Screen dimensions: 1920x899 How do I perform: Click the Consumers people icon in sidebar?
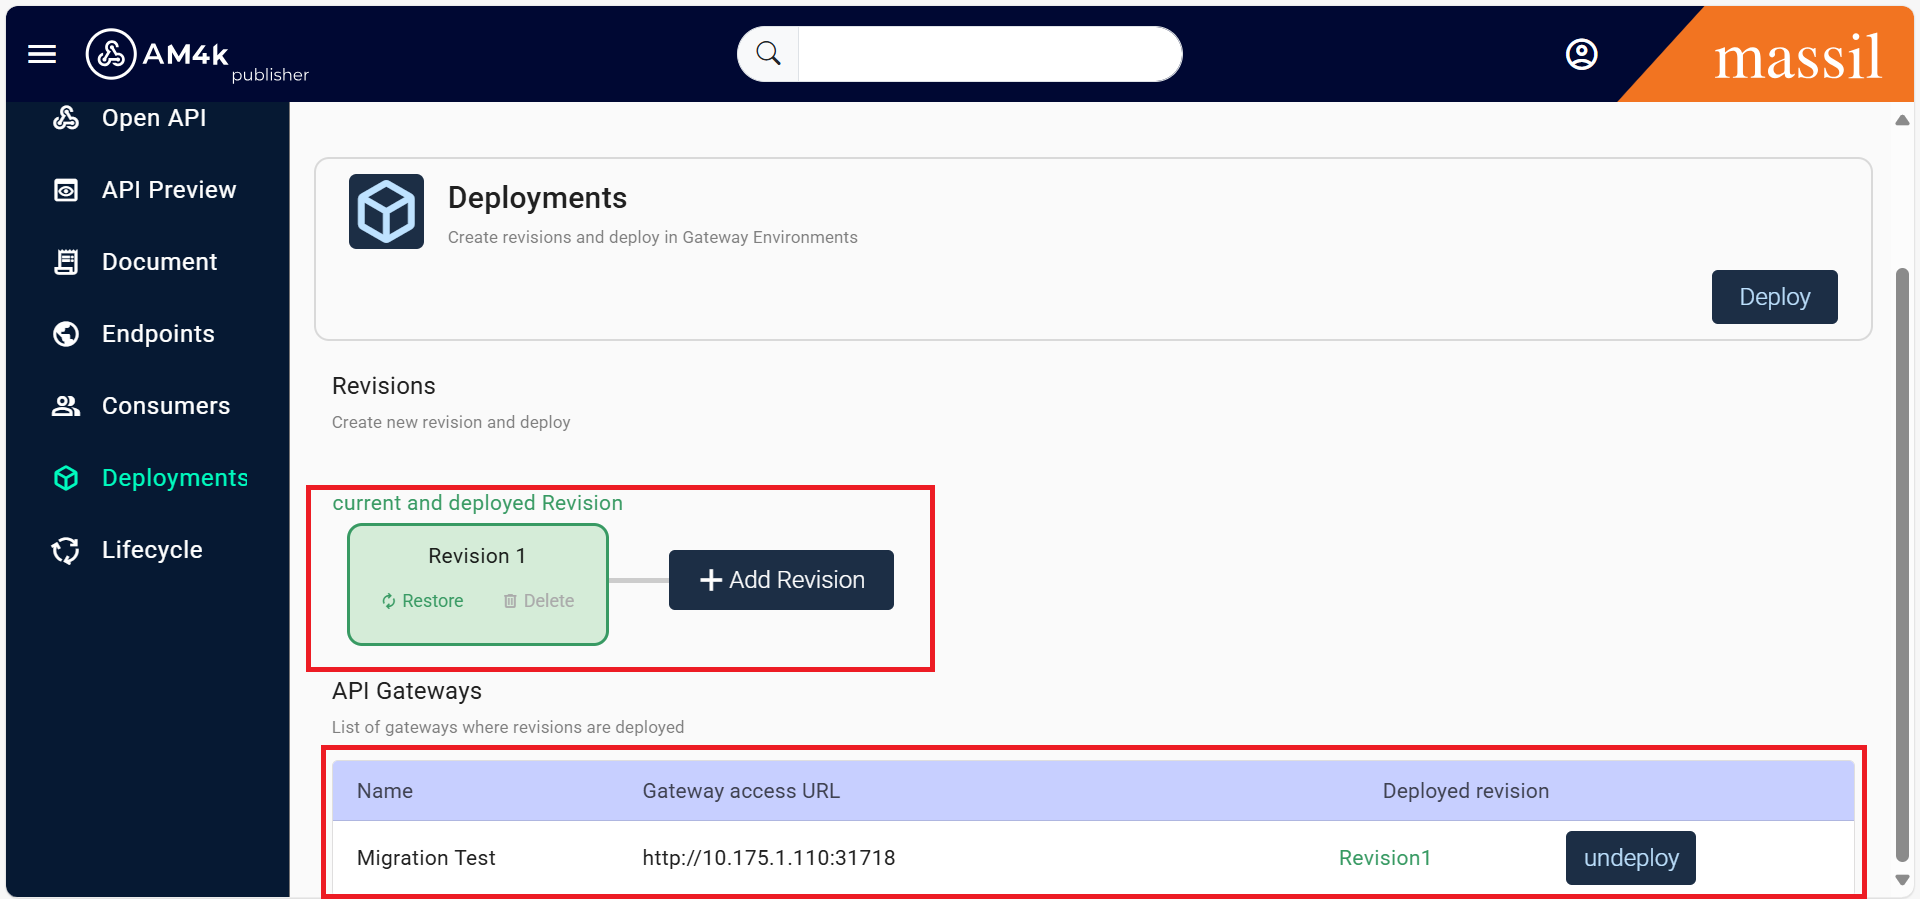66,406
